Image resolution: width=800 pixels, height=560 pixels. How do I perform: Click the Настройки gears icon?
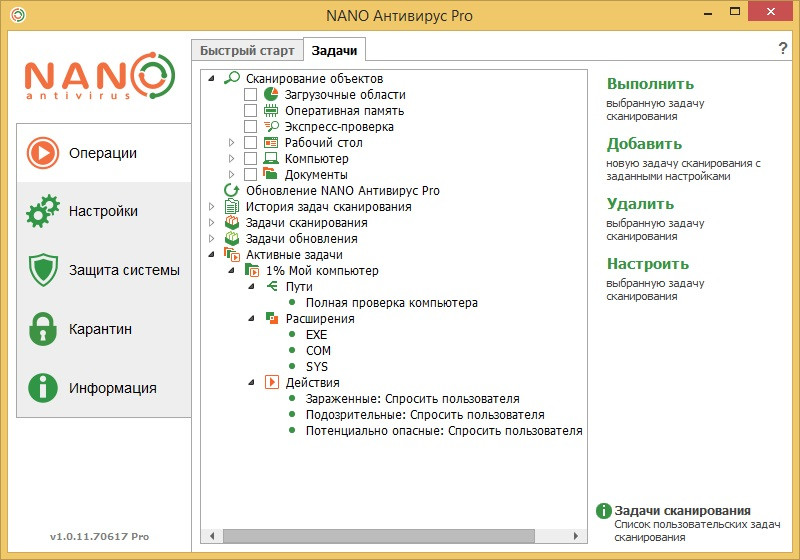coord(43,211)
